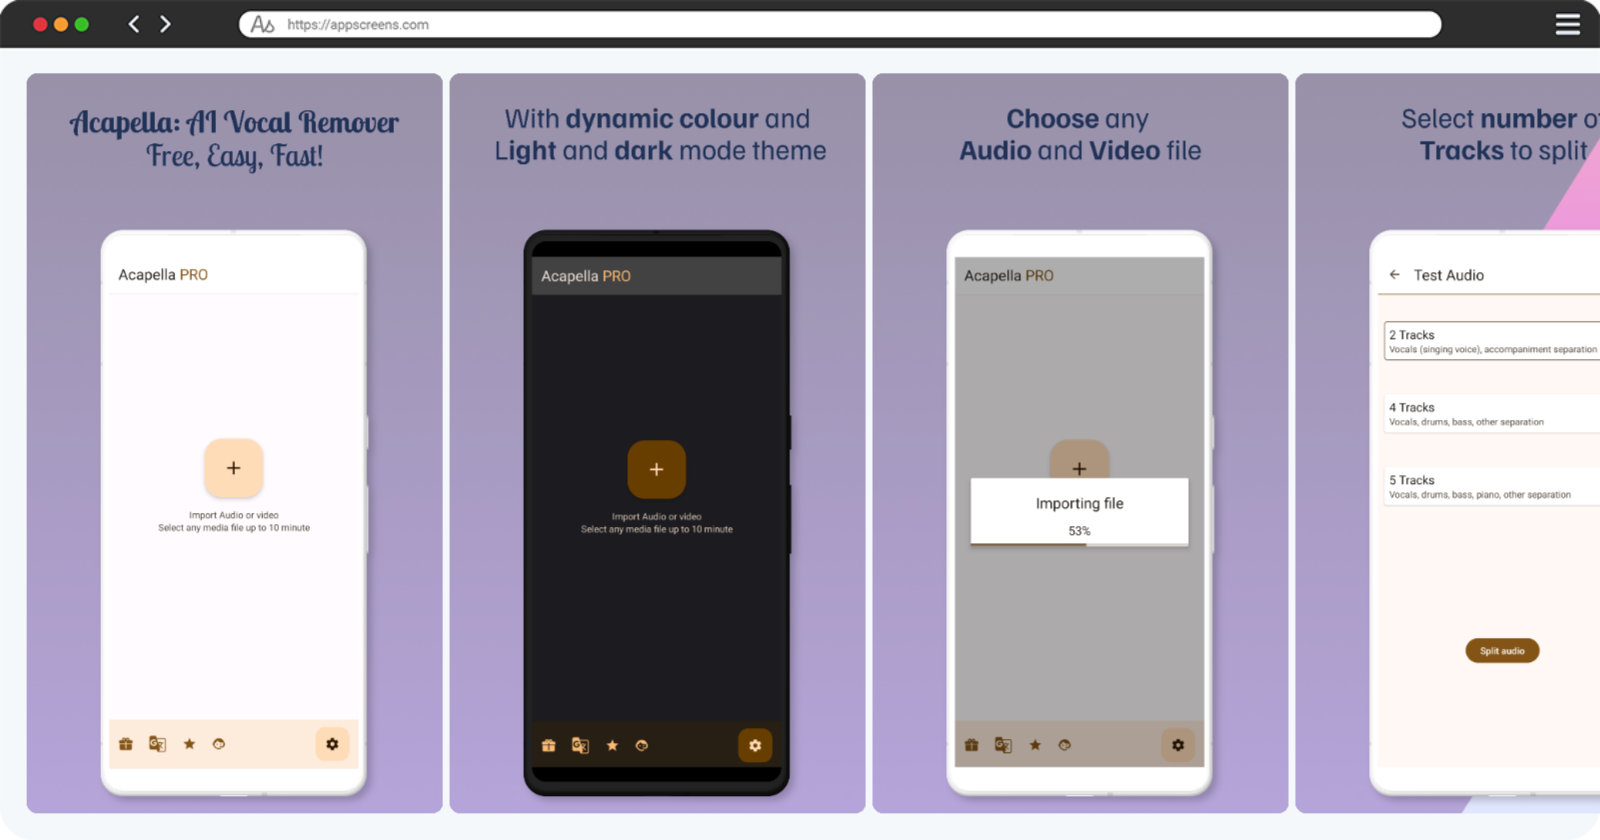Tap the plus import button in the dark-mode phone
The image size is (1600, 840).
point(657,469)
